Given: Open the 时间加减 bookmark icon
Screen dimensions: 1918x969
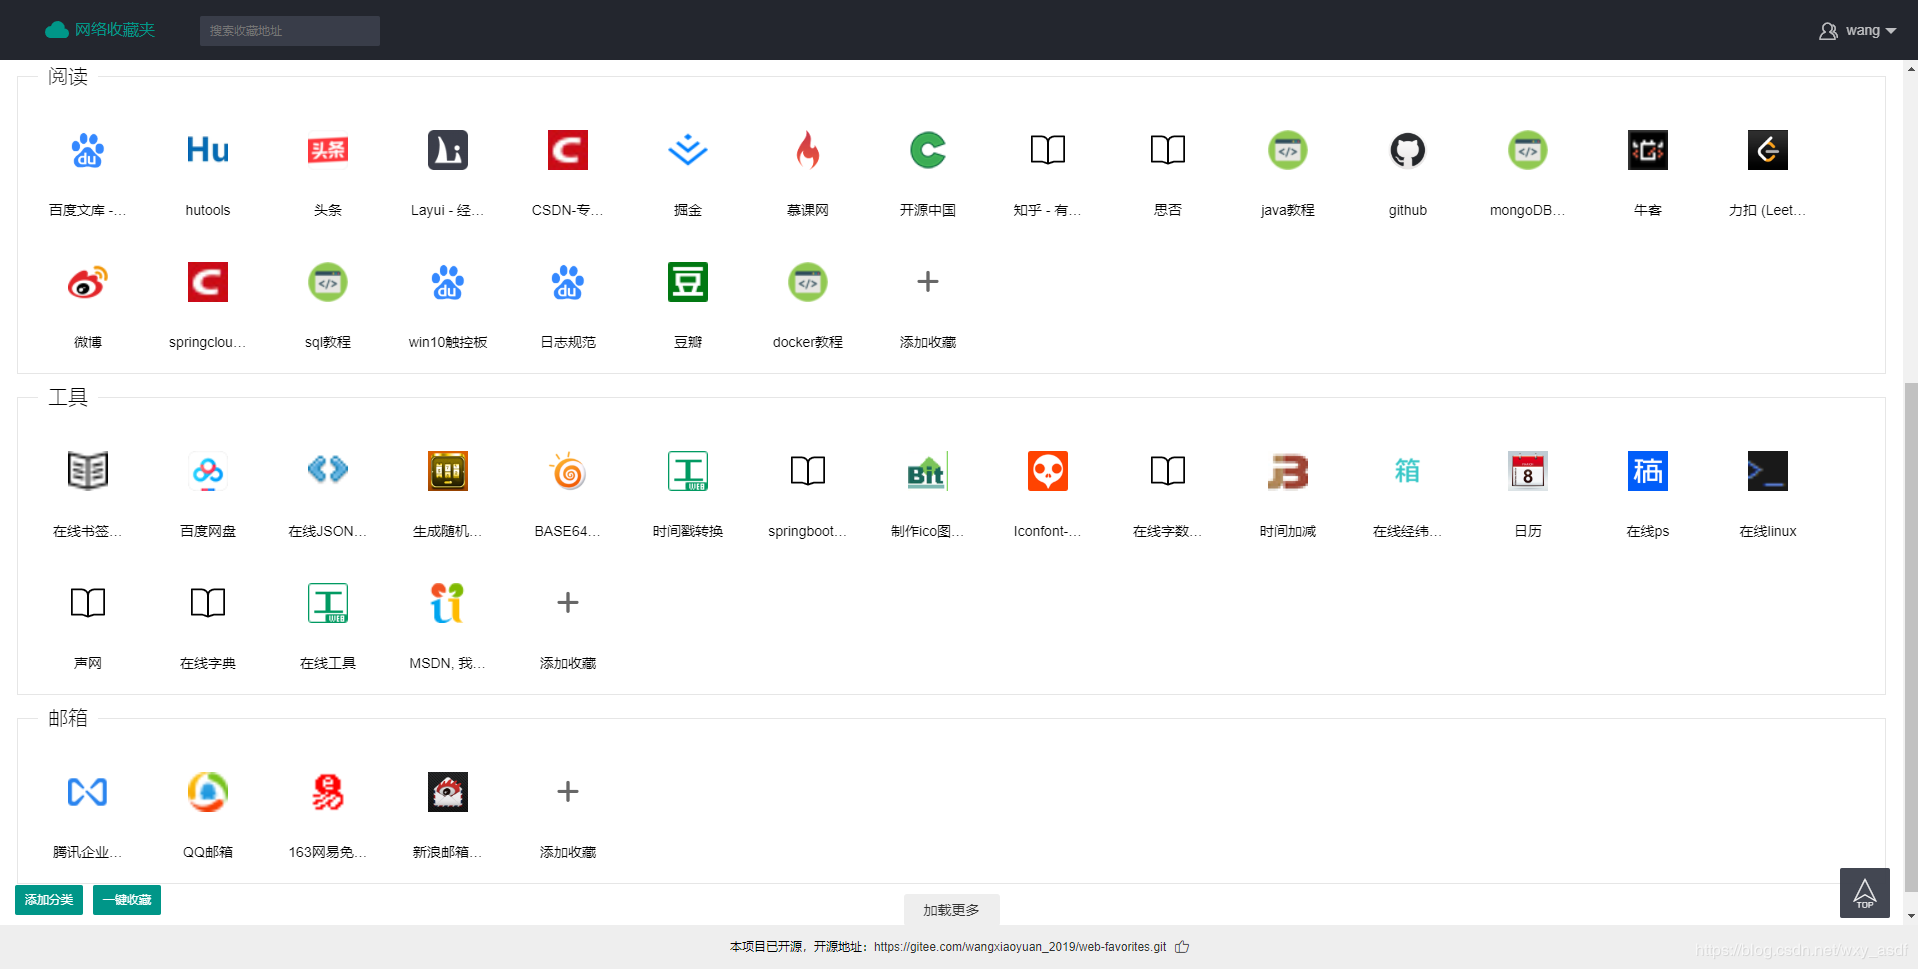Looking at the screenshot, I should (x=1288, y=471).
